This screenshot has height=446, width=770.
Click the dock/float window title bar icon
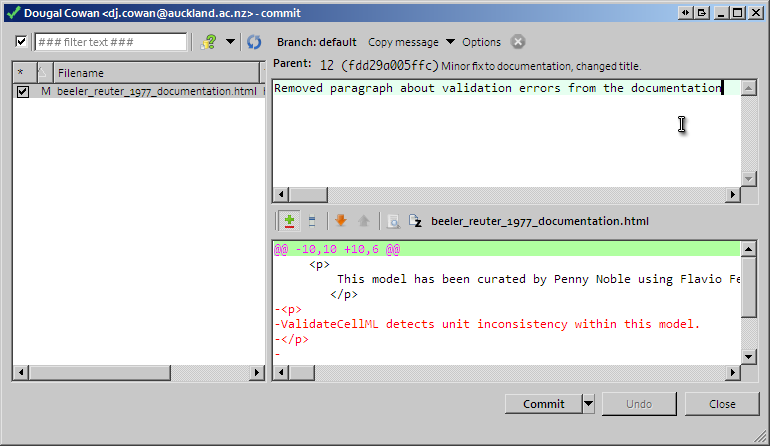(x=685, y=13)
